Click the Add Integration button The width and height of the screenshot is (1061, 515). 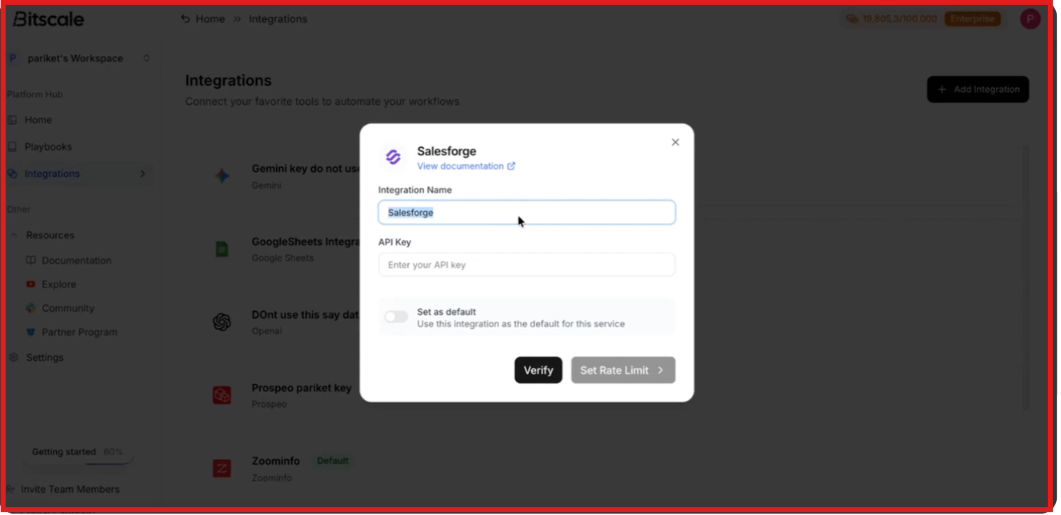tap(978, 89)
